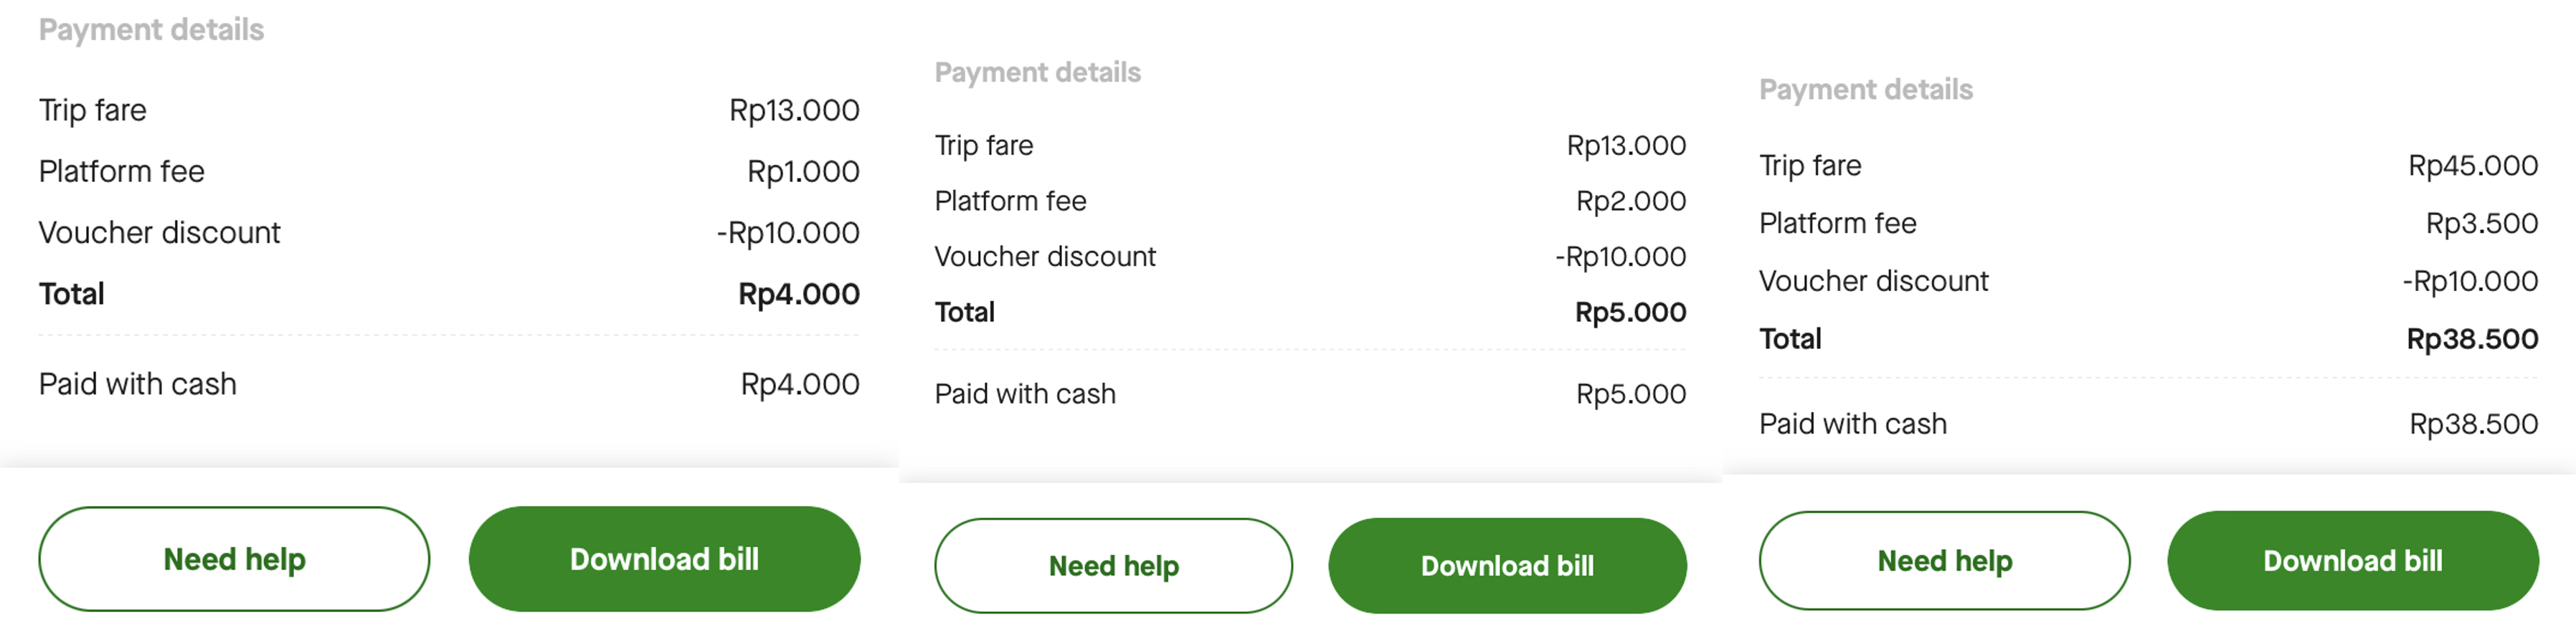Select the Rp45.000 trip fare amount

(2472, 165)
